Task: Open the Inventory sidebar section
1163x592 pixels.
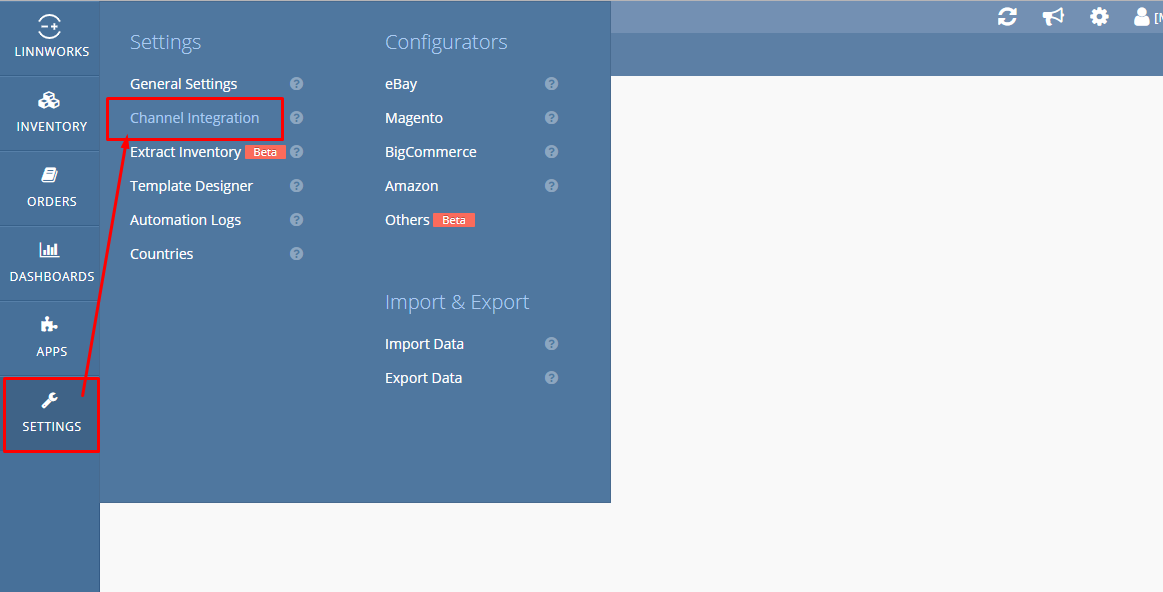Action: [x=50, y=113]
